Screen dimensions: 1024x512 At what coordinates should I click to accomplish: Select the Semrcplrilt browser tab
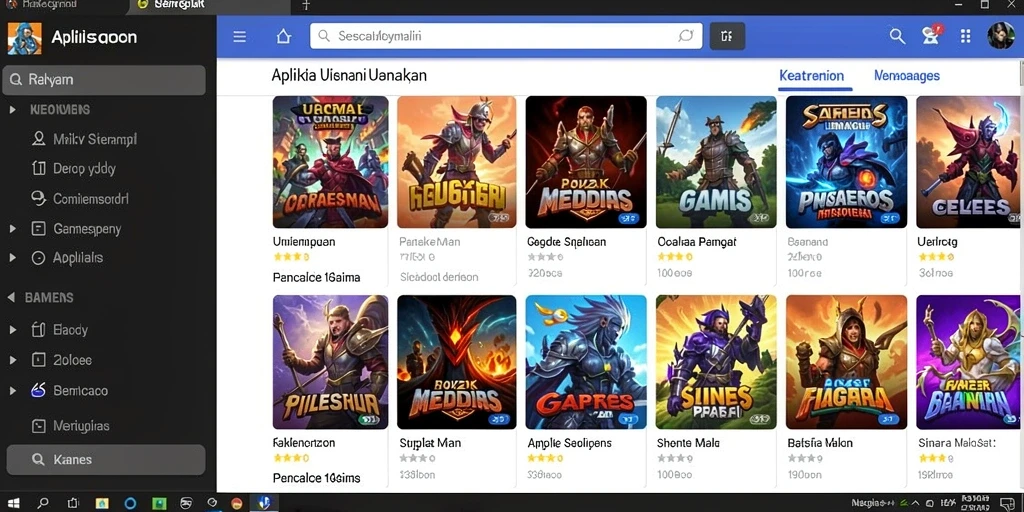[x=208, y=5]
